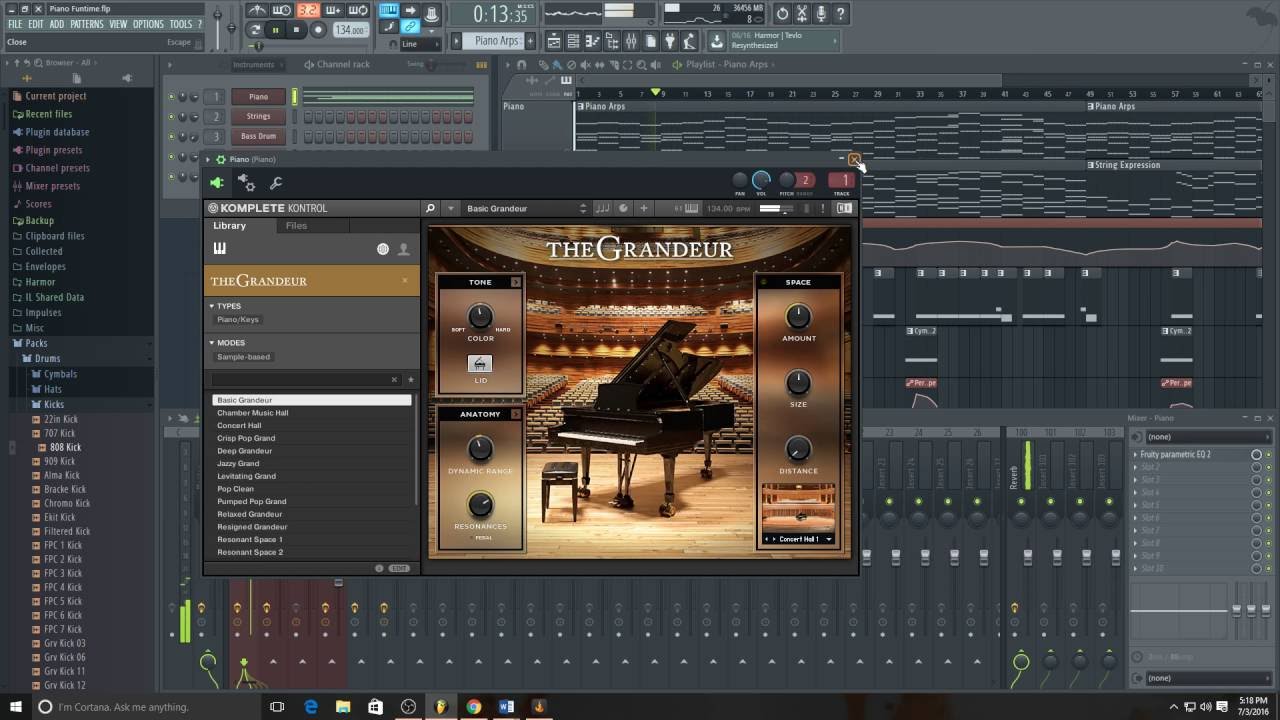This screenshot has height=720, width=1280.
Task: Expand the Tone panel arrow
Action: [x=516, y=282]
